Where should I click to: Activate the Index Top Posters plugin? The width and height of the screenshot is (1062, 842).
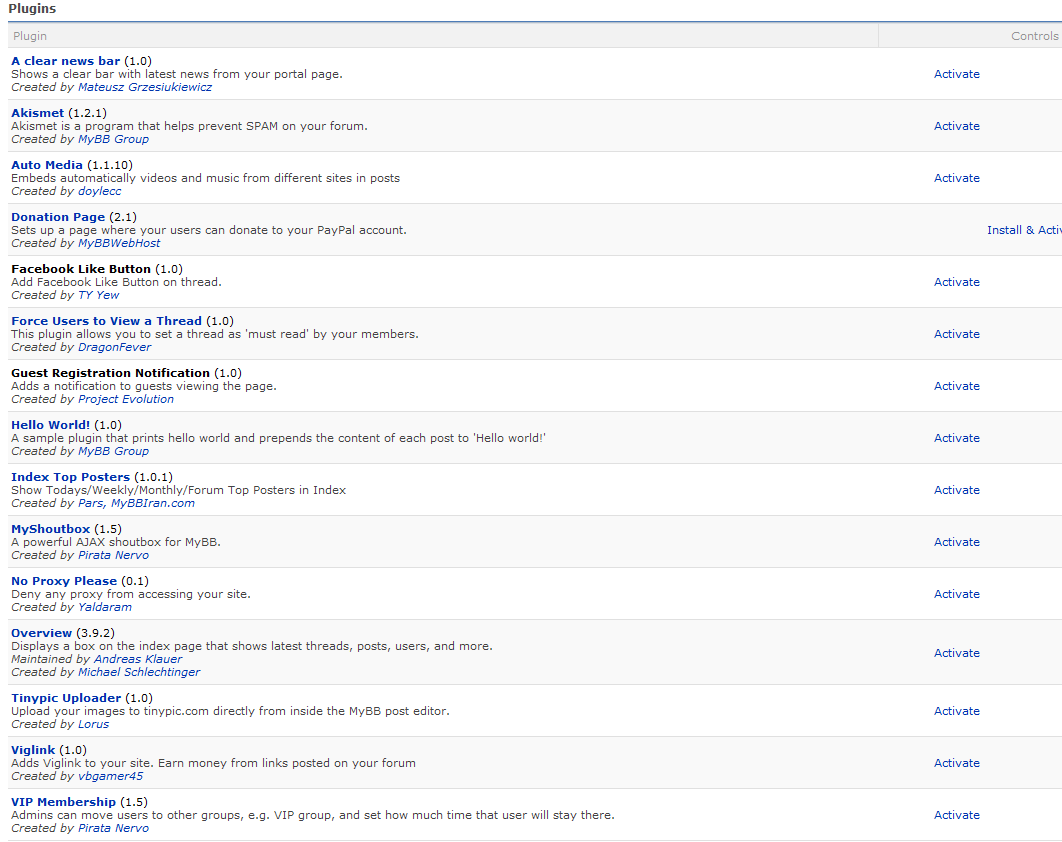pyautogui.click(x=956, y=490)
